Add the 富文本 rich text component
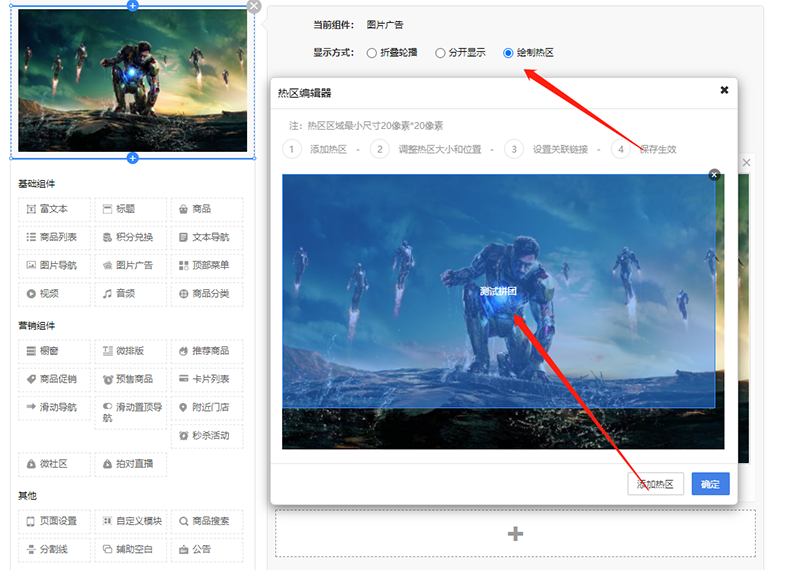This screenshot has height=570, width=800. pyautogui.click(x=54, y=209)
